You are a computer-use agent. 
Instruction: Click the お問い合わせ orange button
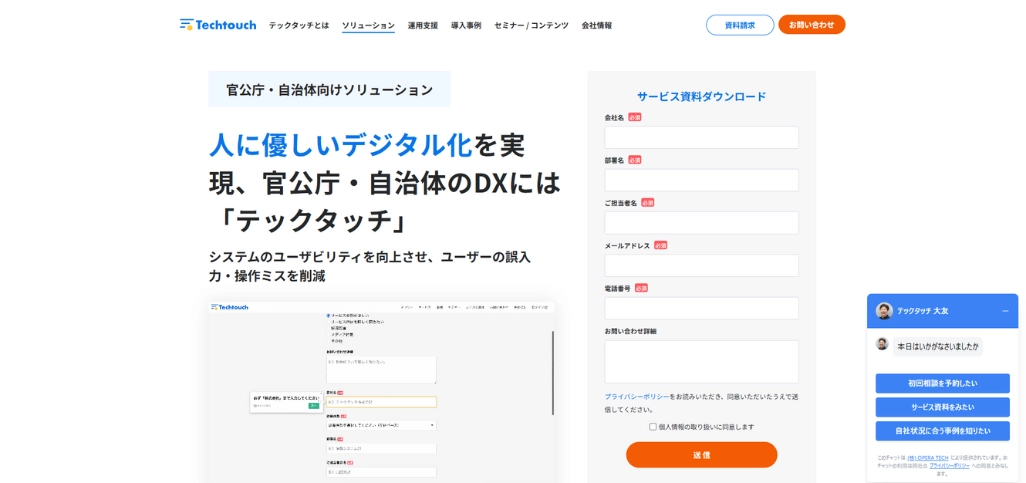811,25
